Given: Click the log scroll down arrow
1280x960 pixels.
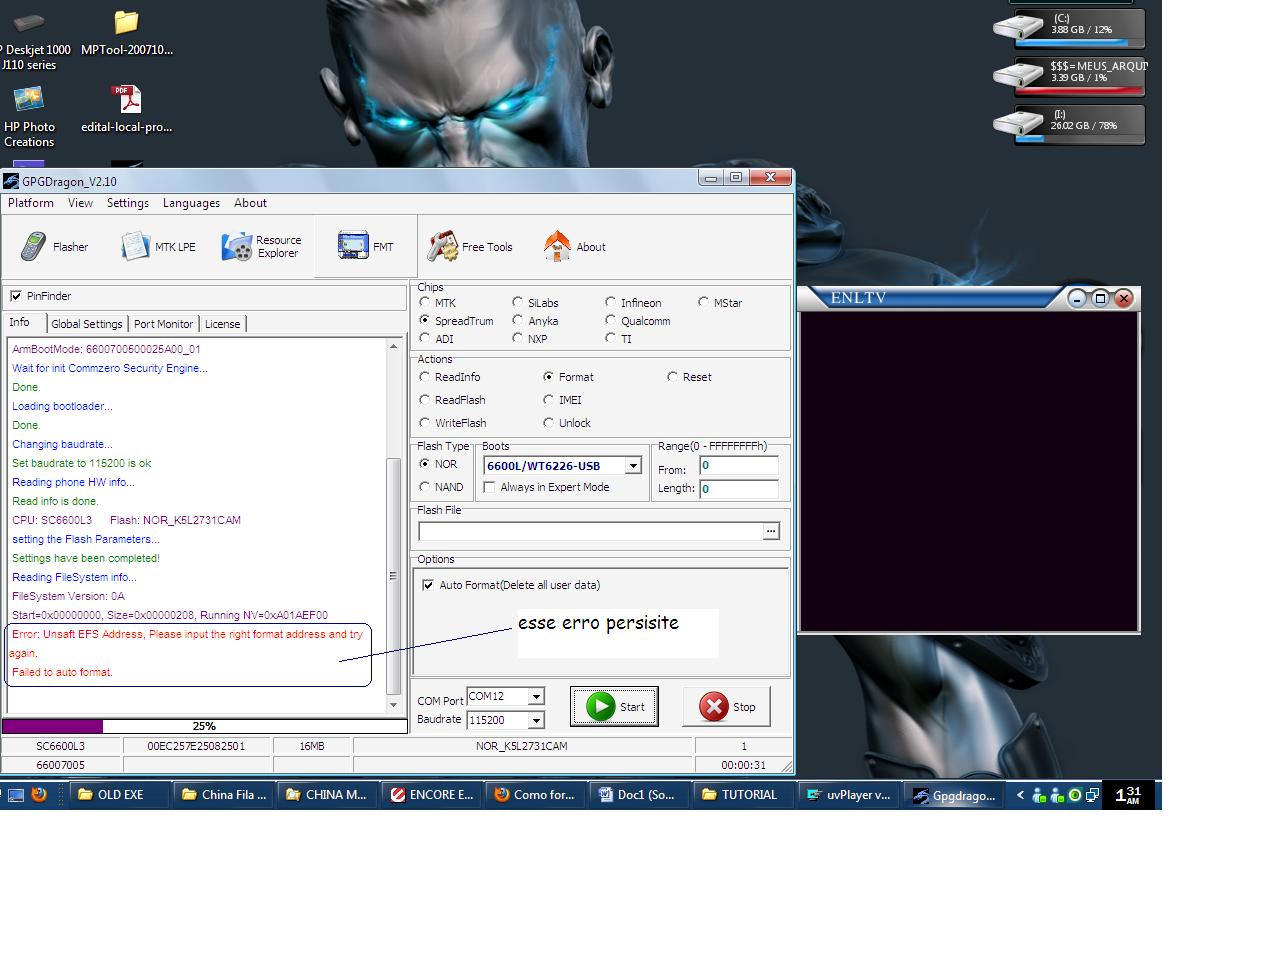Looking at the screenshot, I should pos(393,705).
